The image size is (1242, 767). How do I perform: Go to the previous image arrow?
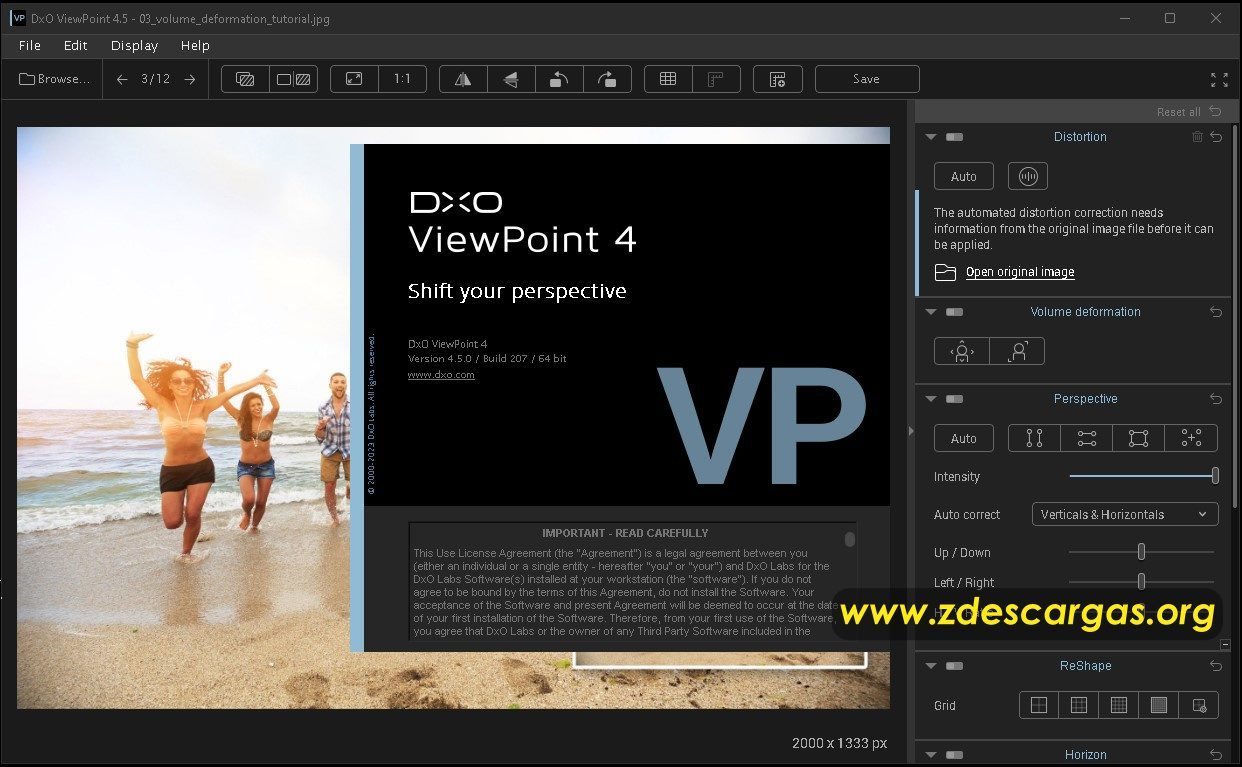point(122,79)
